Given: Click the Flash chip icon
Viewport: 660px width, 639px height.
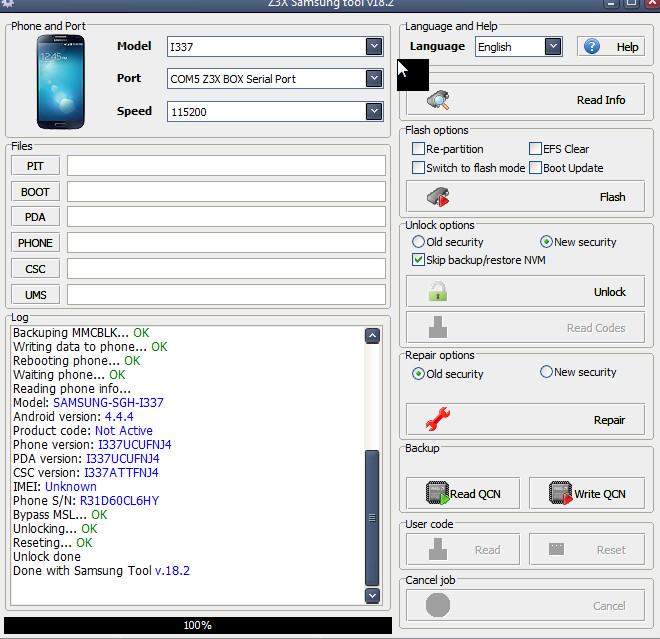Looking at the screenshot, I should click(438, 197).
